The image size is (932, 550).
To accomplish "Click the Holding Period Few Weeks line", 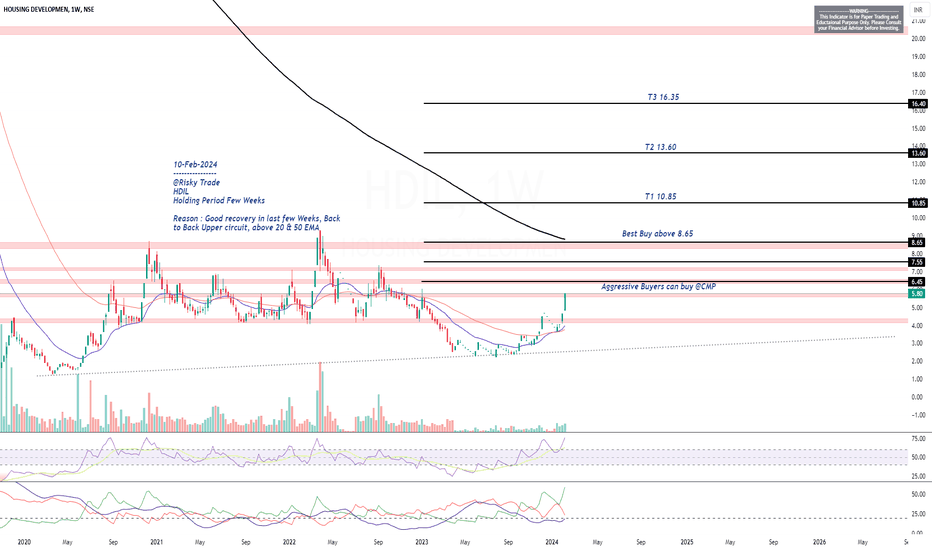I will click(x=219, y=200).
